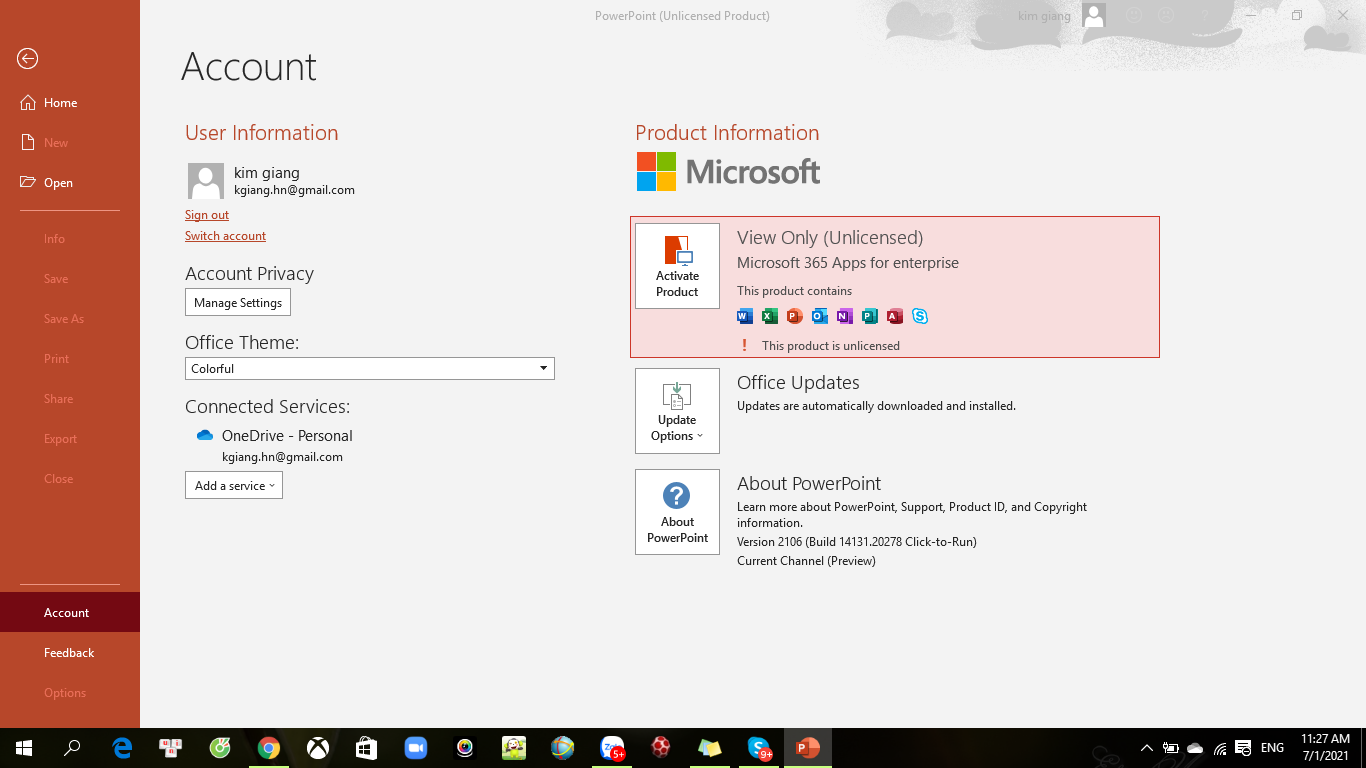The image size is (1366, 768).
Task: Click the email kgiang.hn@gmail.com under User Information
Action: [x=294, y=190]
